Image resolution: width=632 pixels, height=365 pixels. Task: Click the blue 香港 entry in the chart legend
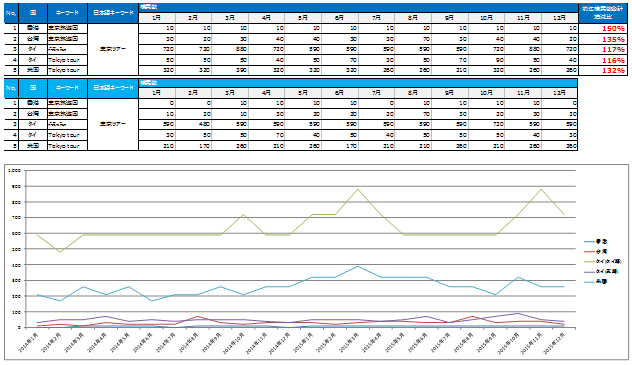596,241
